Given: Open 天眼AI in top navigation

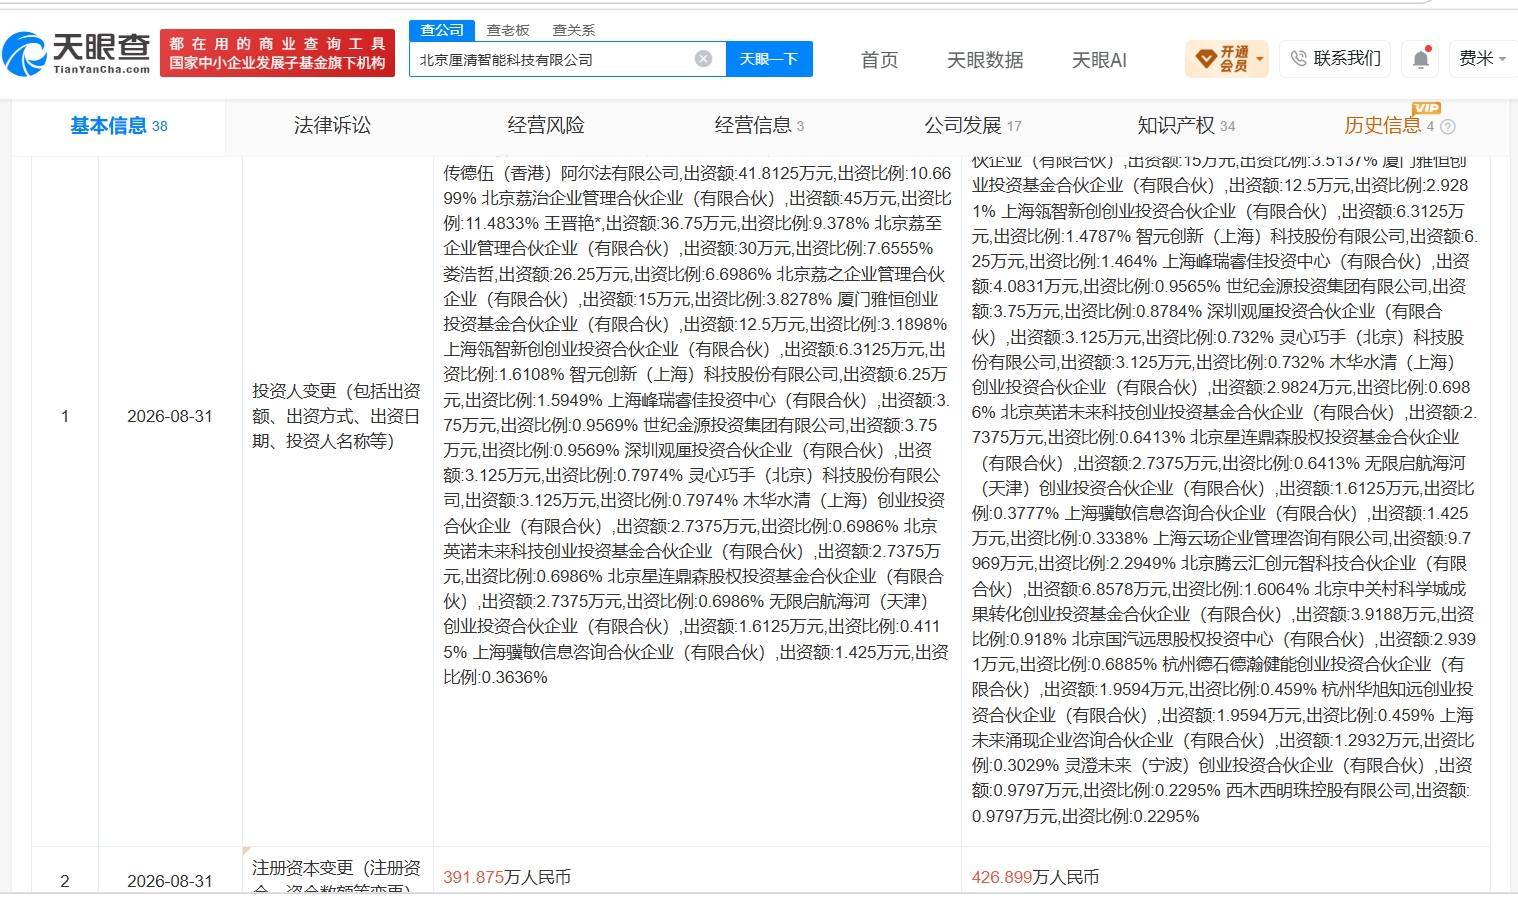Looking at the screenshot, I should 1099,60.
